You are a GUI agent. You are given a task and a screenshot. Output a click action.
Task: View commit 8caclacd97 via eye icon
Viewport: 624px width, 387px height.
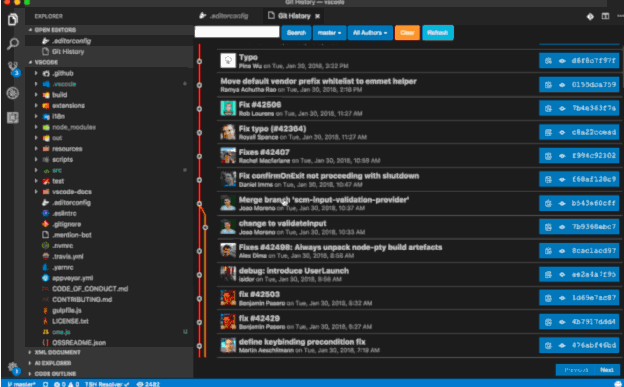click(562, 250)
